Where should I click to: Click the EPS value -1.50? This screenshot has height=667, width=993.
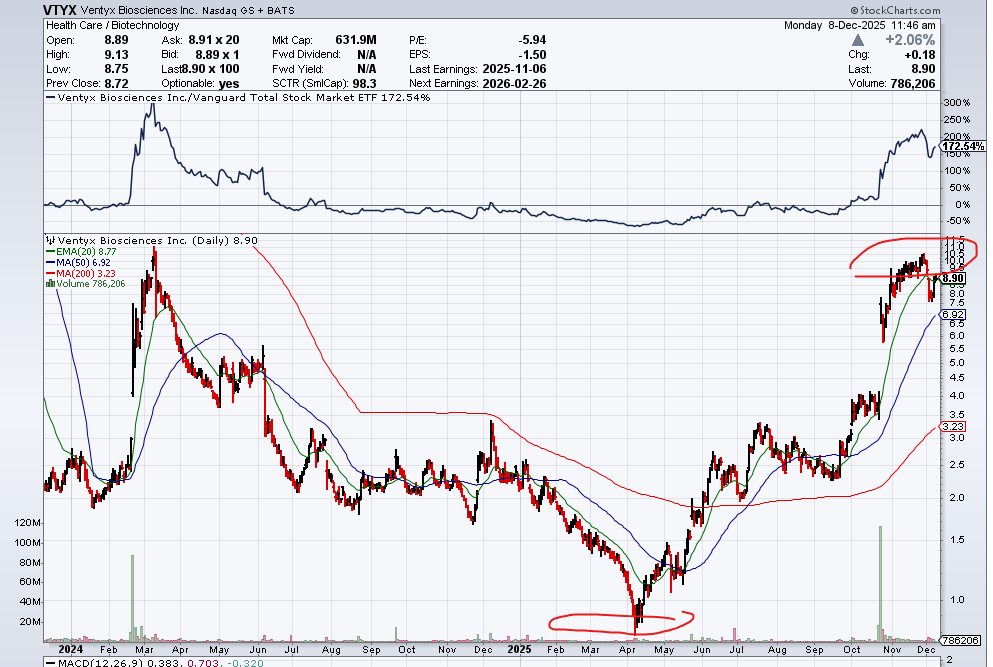click(x=532, y=54)
